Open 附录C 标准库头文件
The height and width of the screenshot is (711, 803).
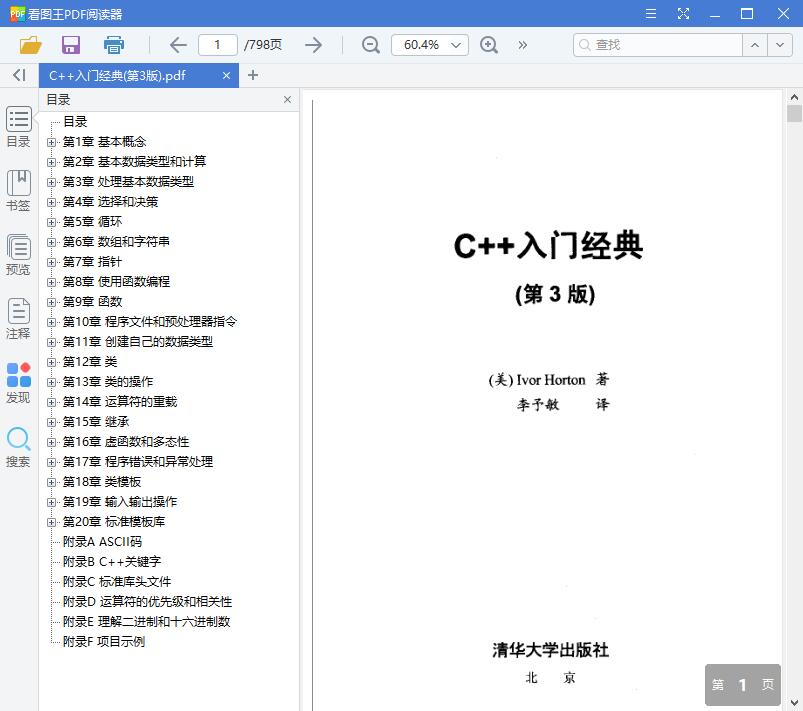point(117,581)
